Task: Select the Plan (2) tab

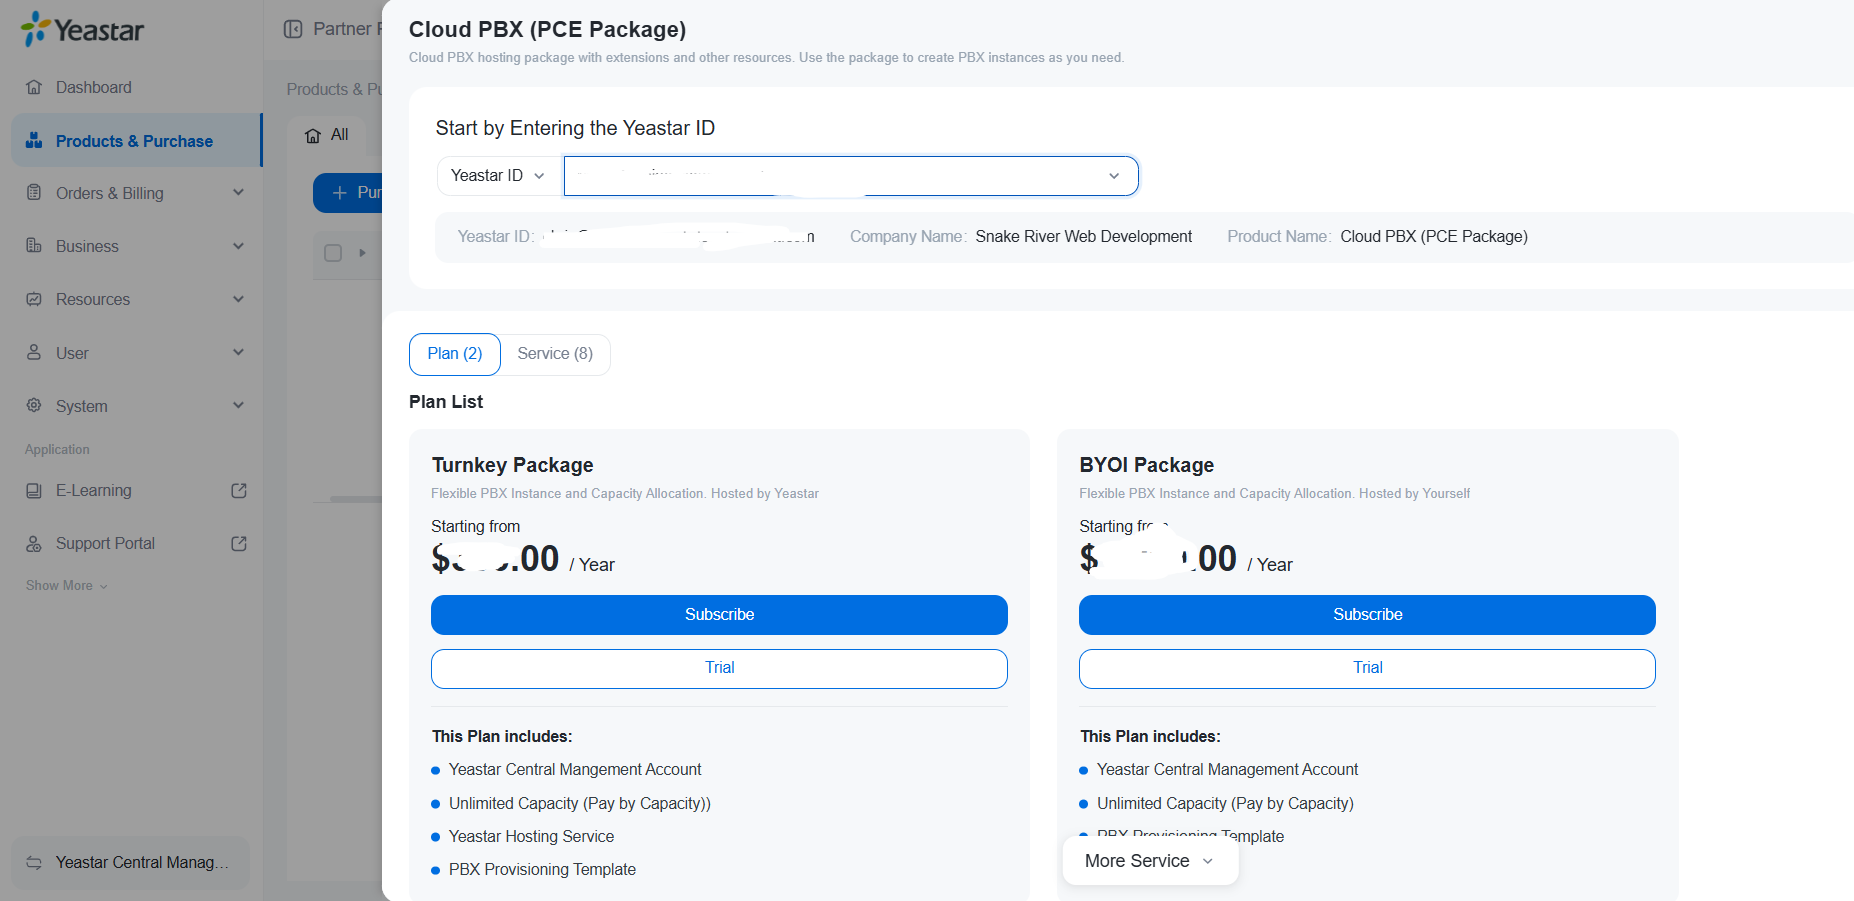Action: pos(455,354)
